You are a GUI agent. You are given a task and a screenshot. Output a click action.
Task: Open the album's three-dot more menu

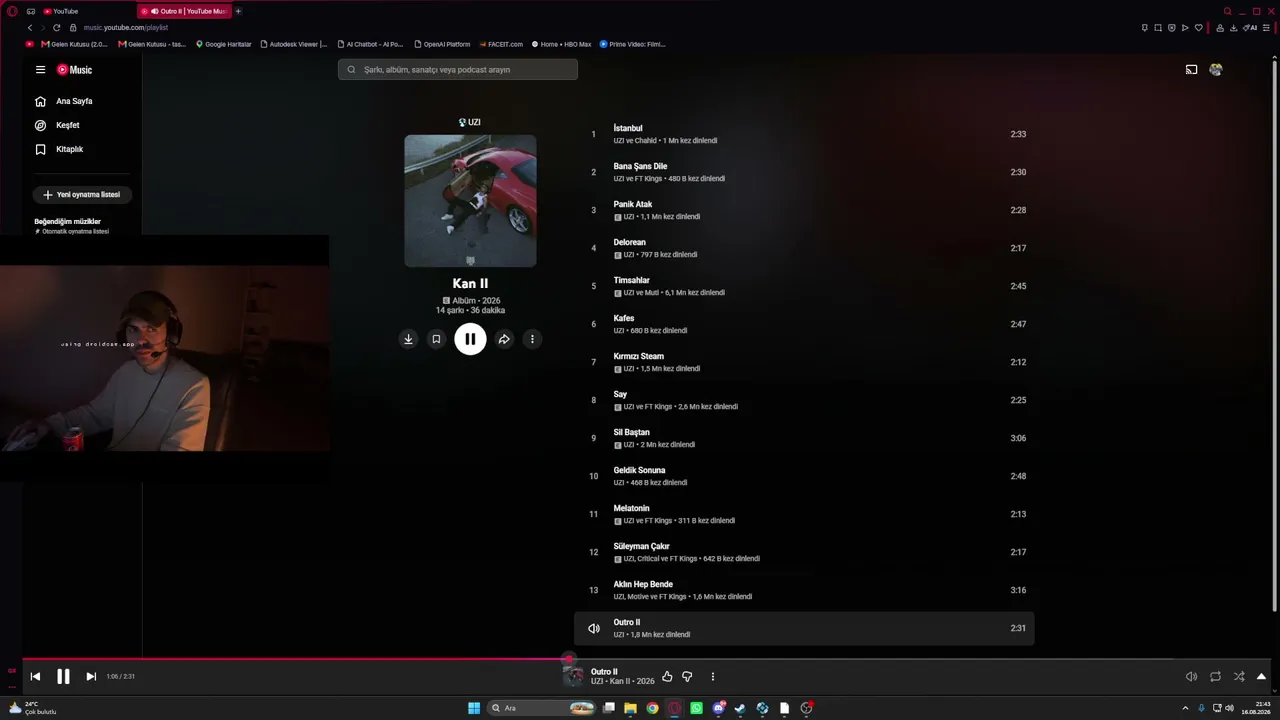coord(532,339)
